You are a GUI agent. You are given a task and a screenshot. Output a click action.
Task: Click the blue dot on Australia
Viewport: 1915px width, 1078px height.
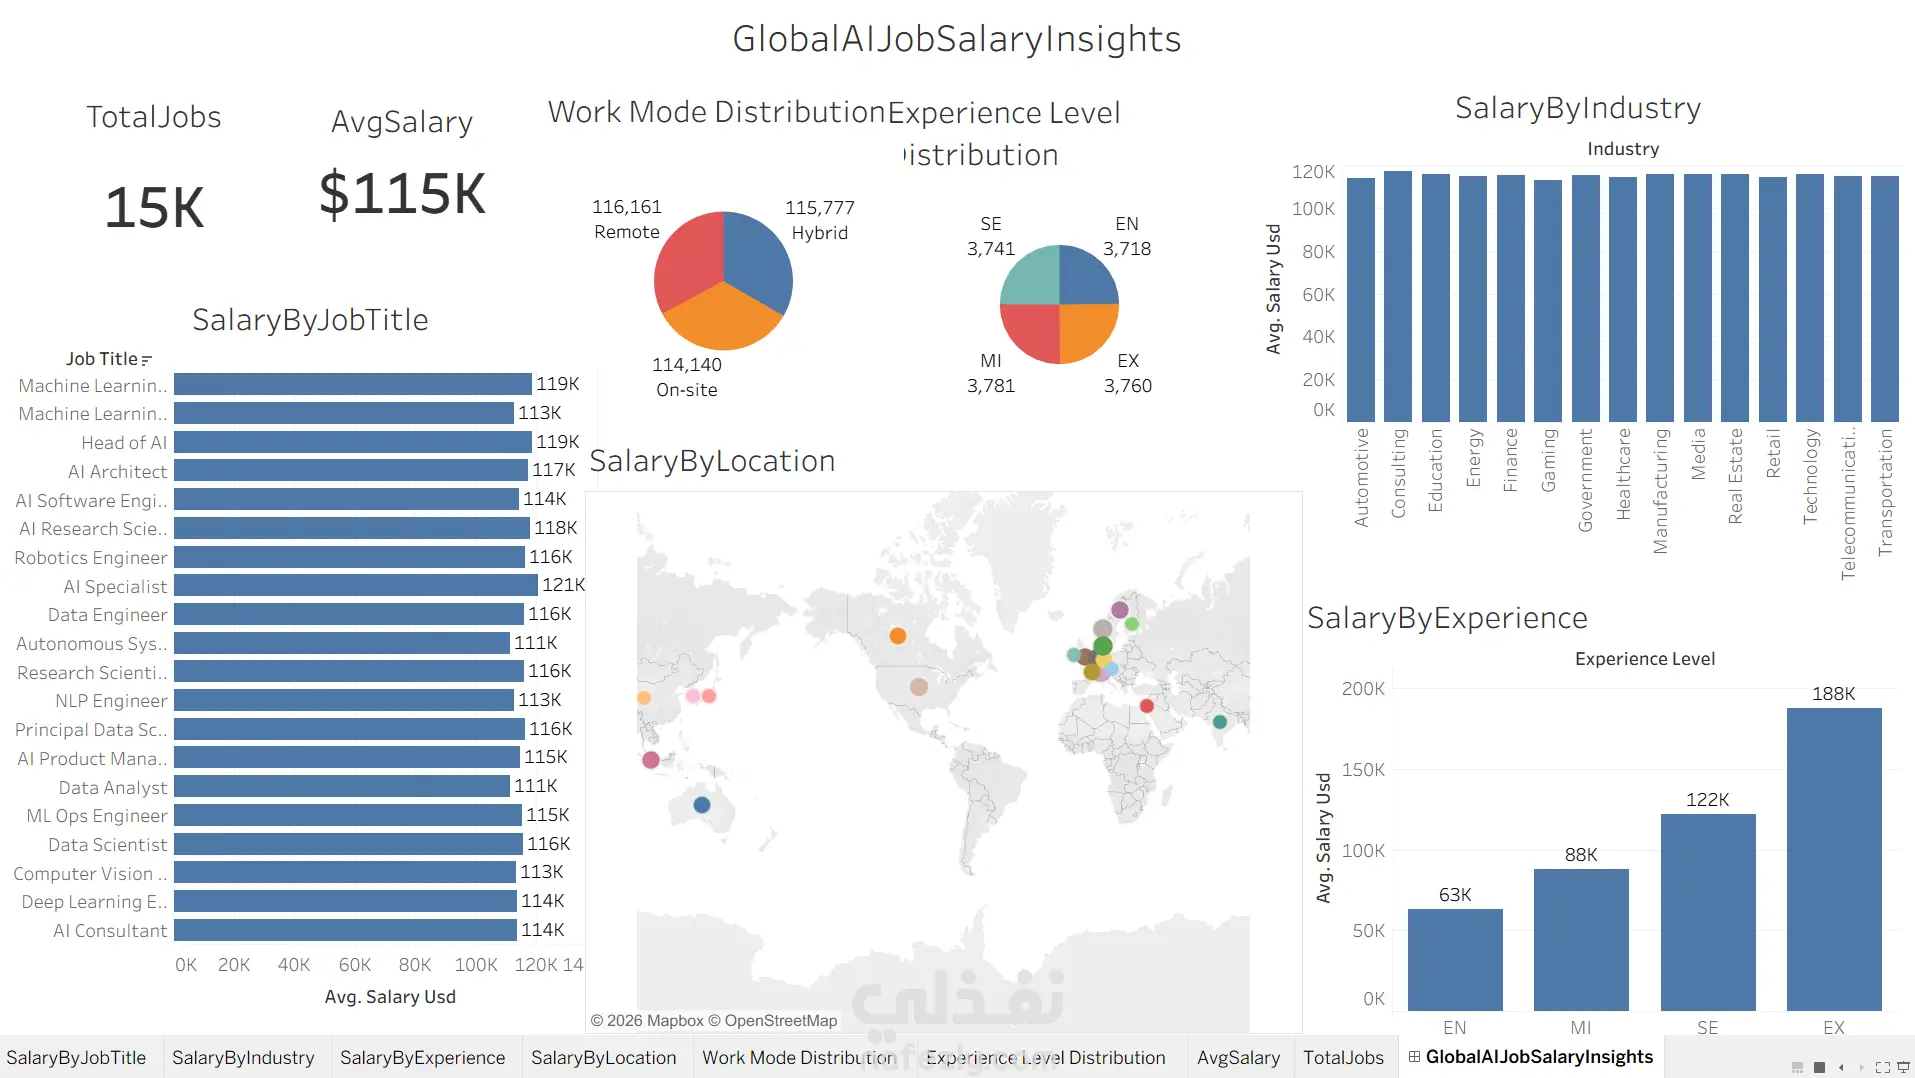coord(702,804)
